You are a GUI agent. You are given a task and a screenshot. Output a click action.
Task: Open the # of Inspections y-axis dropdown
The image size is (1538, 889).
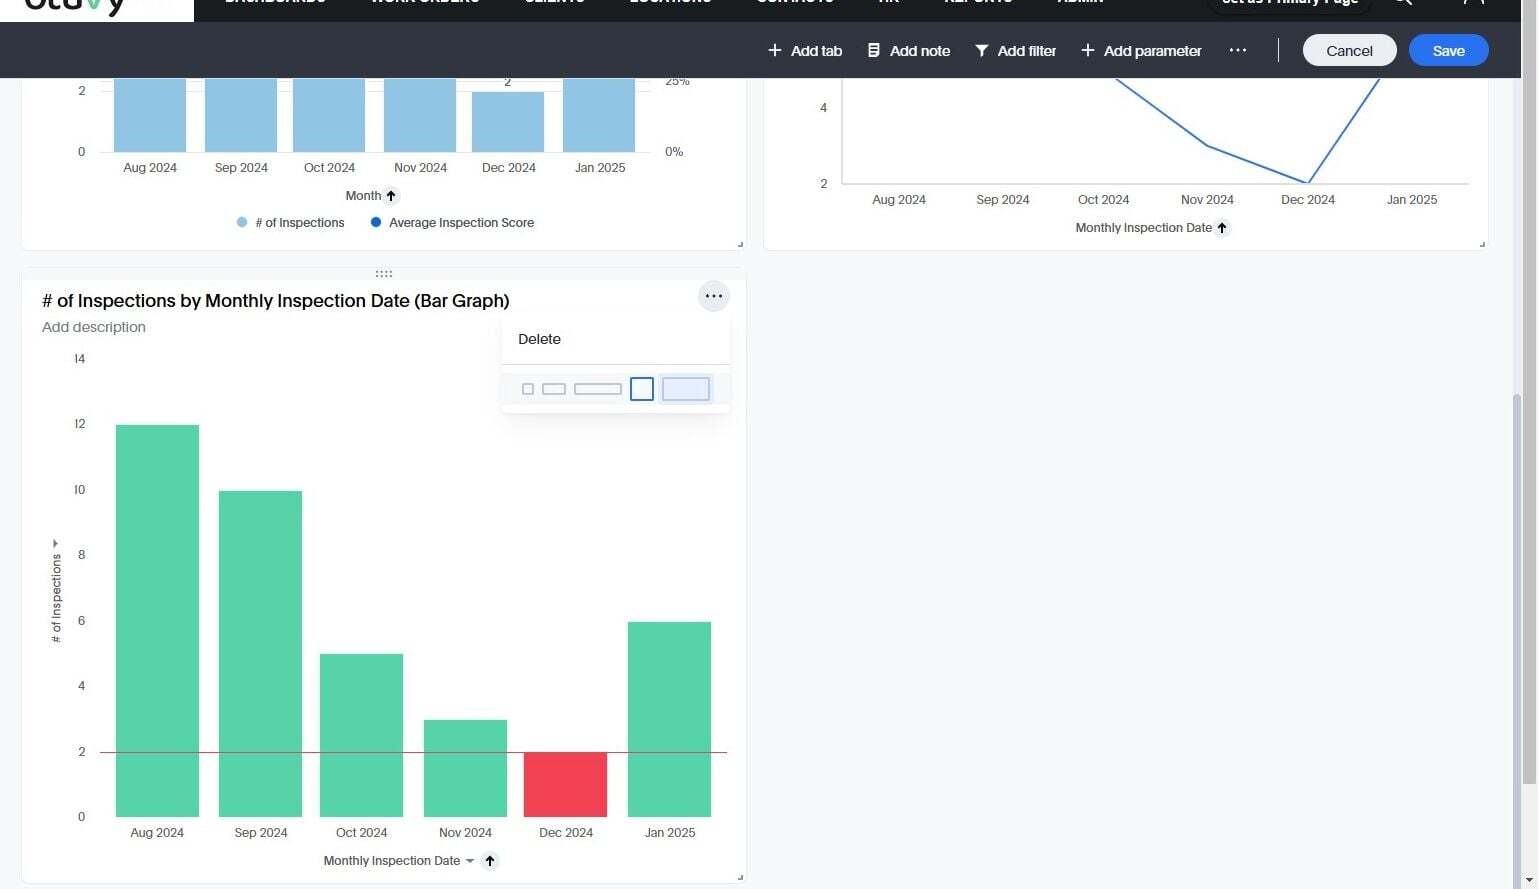(x=55, y=544)
